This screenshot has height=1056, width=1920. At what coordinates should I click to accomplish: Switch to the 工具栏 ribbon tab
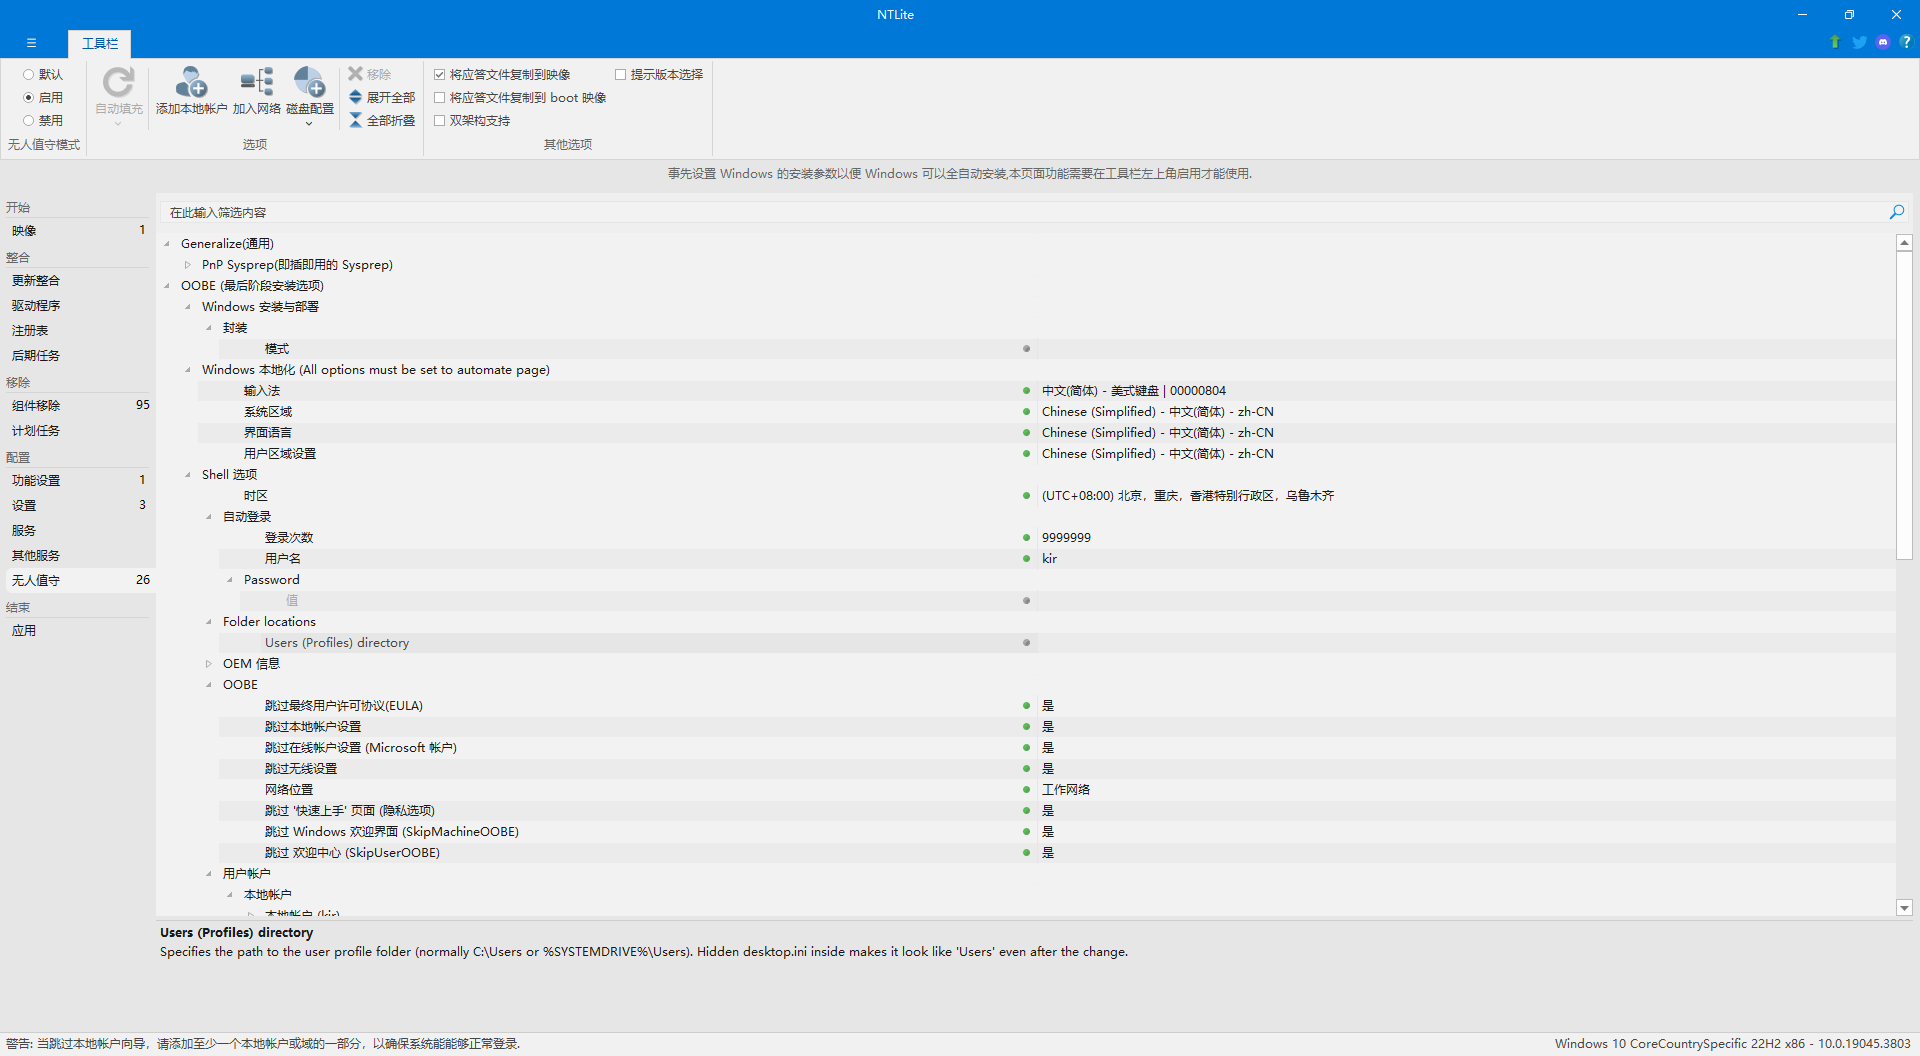(x=100, y=43)
